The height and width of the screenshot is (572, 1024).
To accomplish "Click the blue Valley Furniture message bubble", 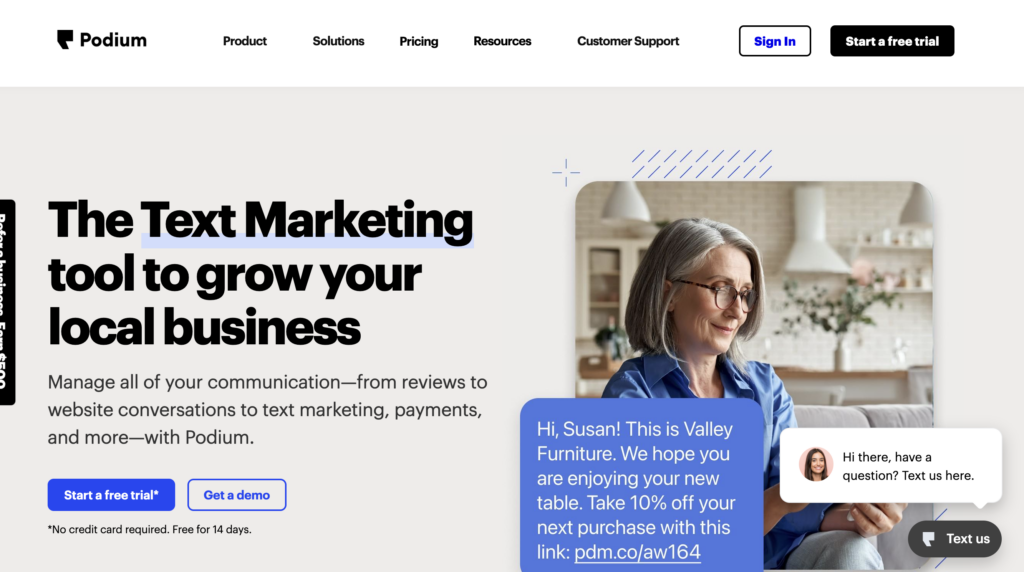I will pos(641,485).
